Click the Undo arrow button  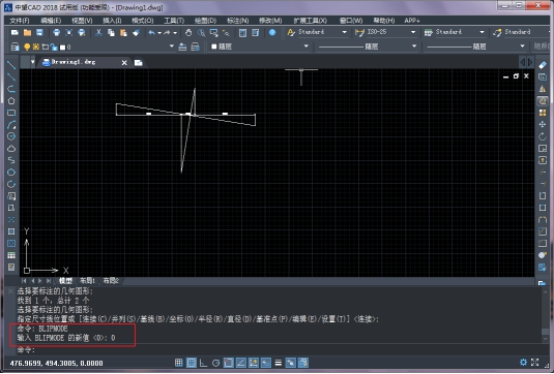[x=152, y=33]
